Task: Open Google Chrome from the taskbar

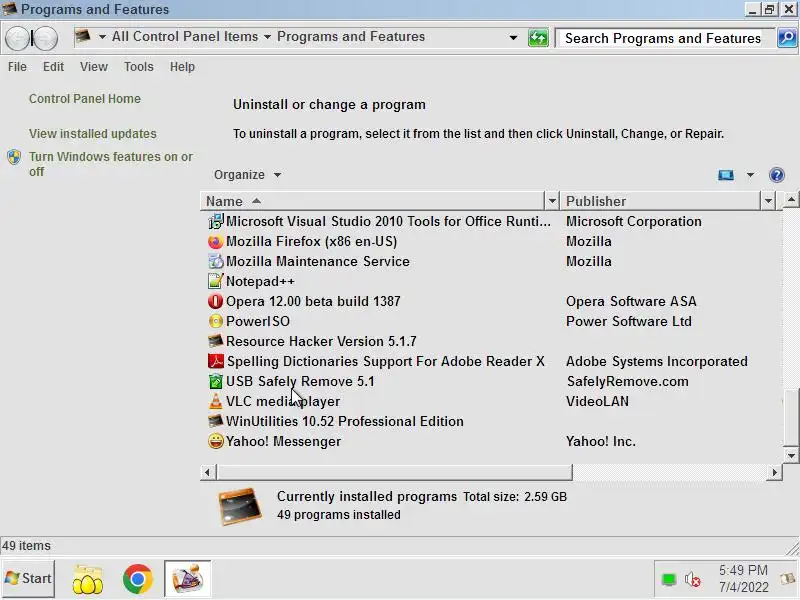Action: click(138, 579)
